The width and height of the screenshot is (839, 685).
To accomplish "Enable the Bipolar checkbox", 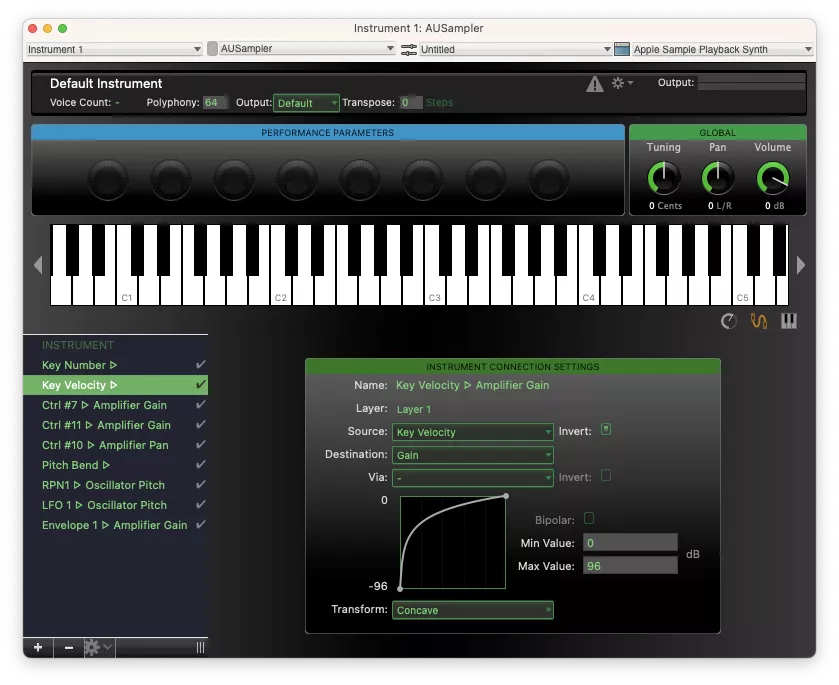I will click(589, 518).
